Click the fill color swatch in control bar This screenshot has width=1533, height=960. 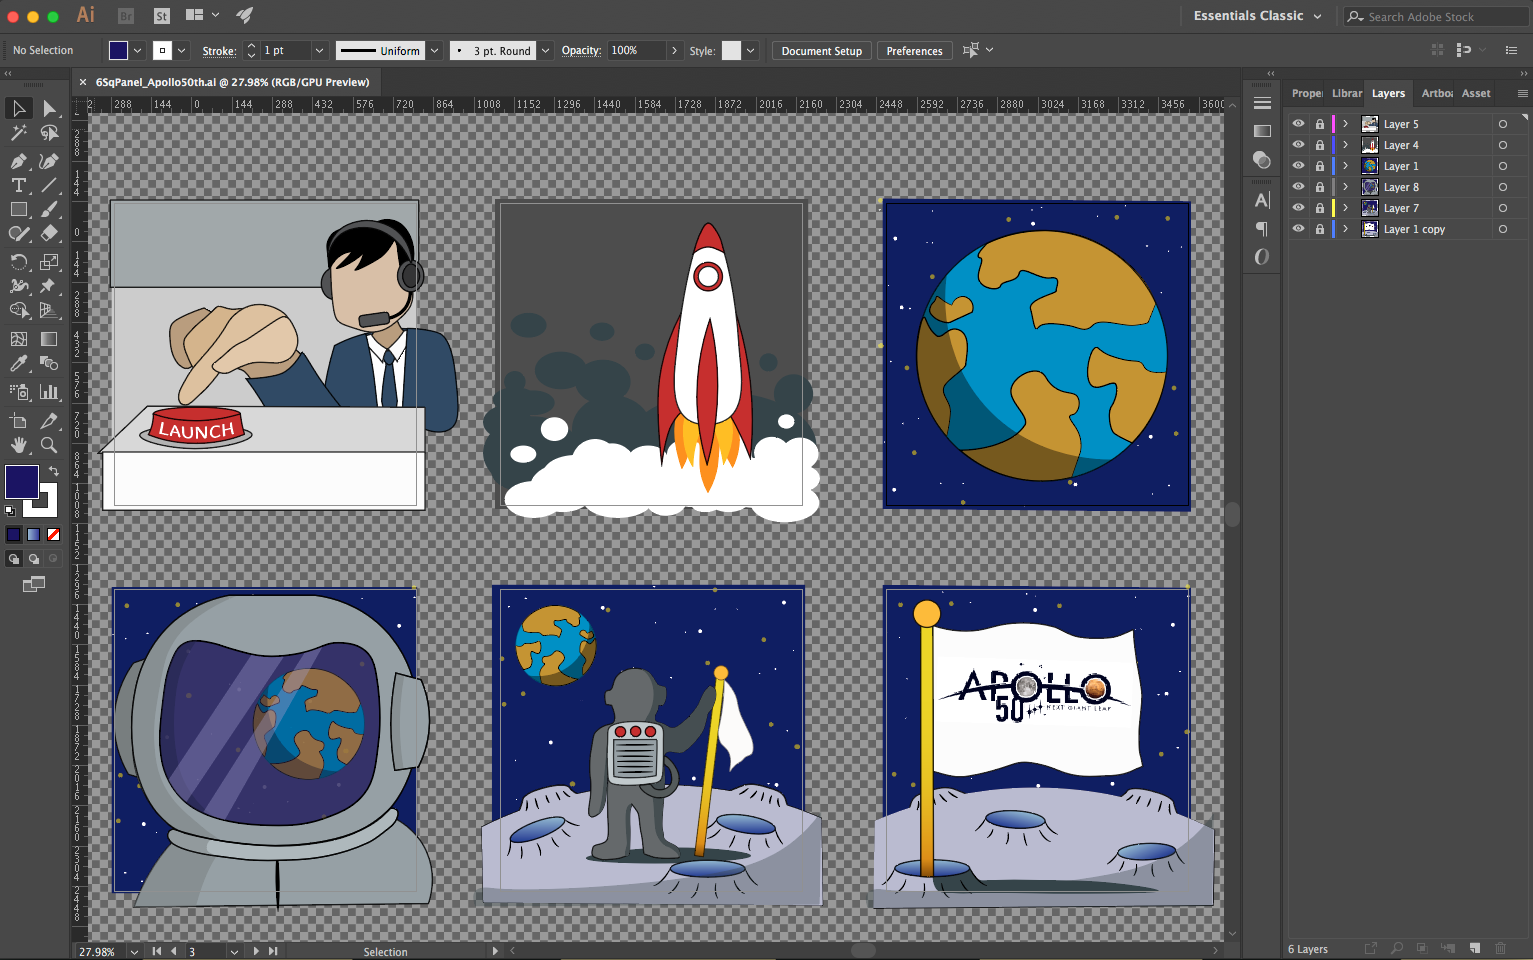(x=118, y=50)
